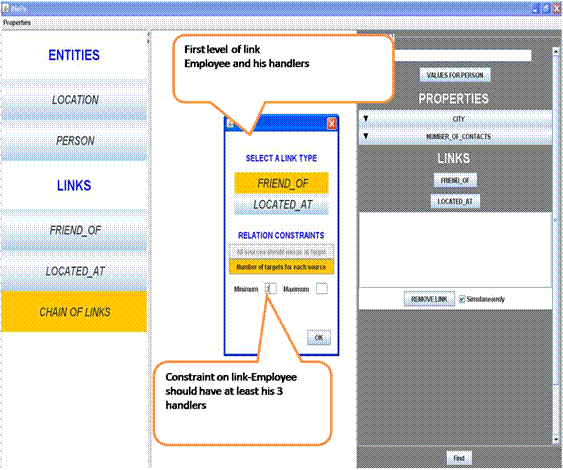Screen dimensions: 563x470
Task: Close the link type dialog
Action: click(332, 124)
